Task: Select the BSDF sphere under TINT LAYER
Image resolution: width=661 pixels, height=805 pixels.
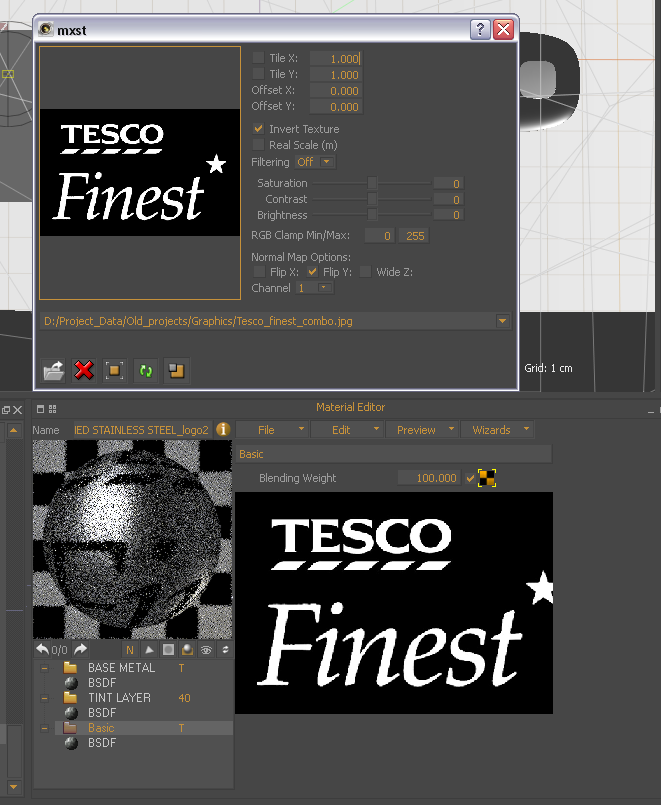Action: 71,713
